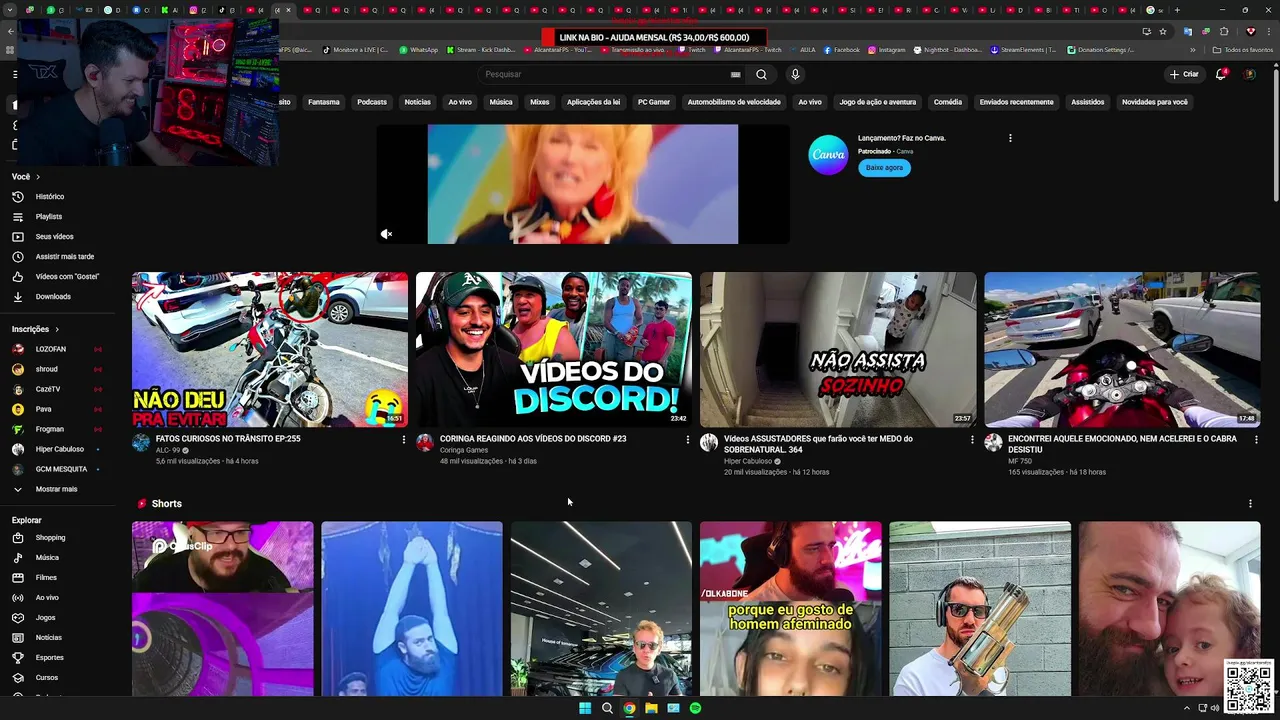Click the Esportes trophy icon
Viewport: 1280px width, 720px height.
coord(17,657)
